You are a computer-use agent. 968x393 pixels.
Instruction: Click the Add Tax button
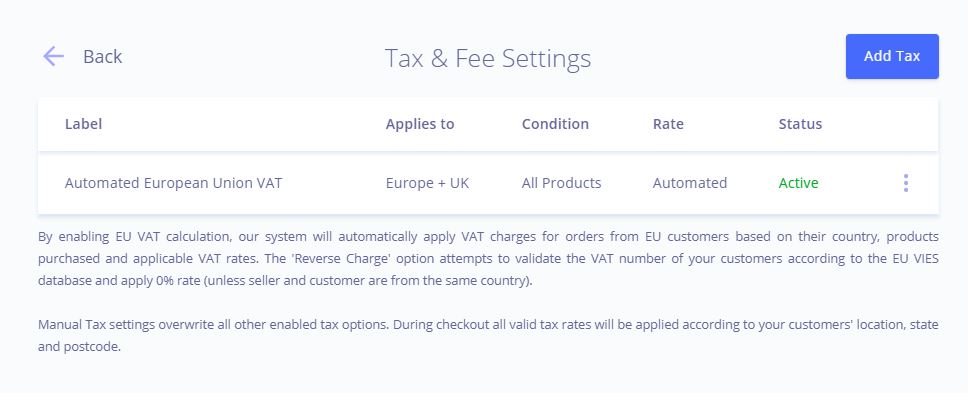click(892, 56)
